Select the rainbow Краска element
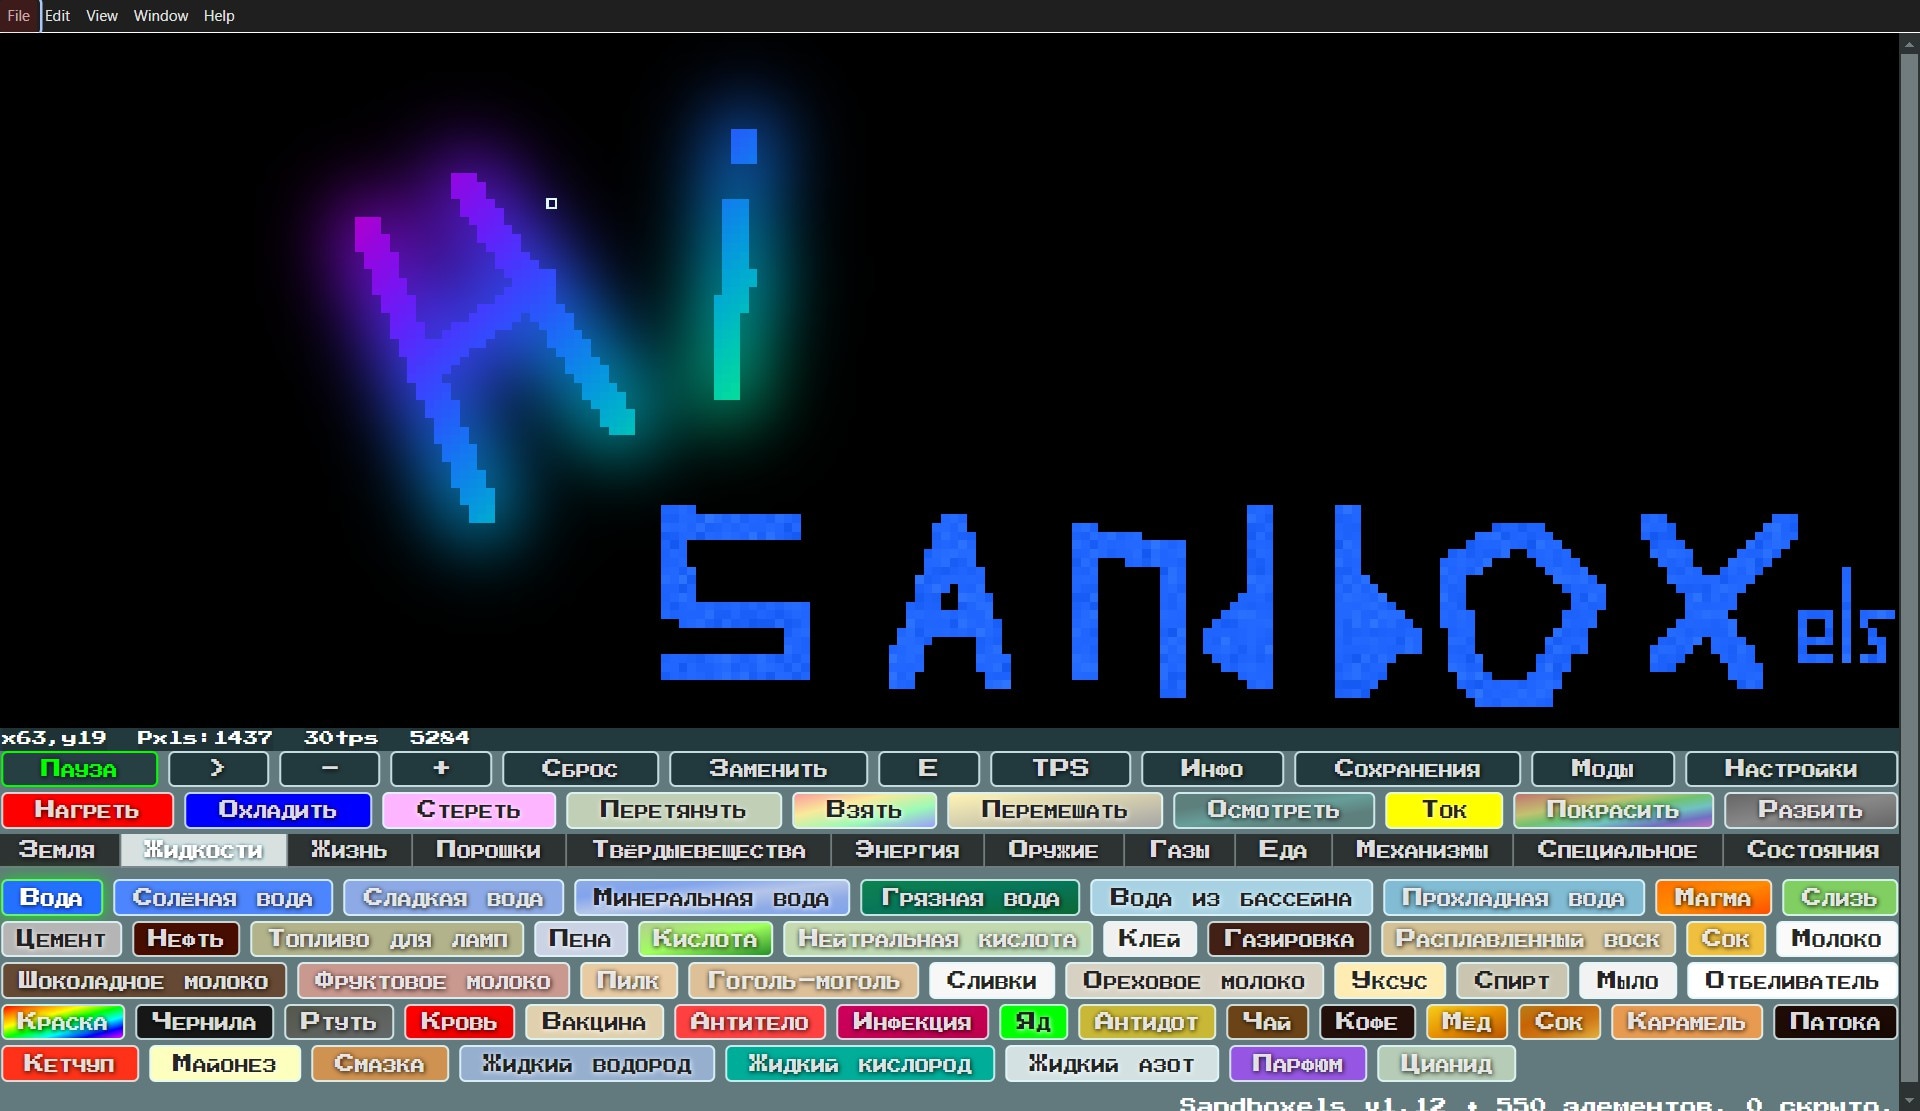 62,1022
